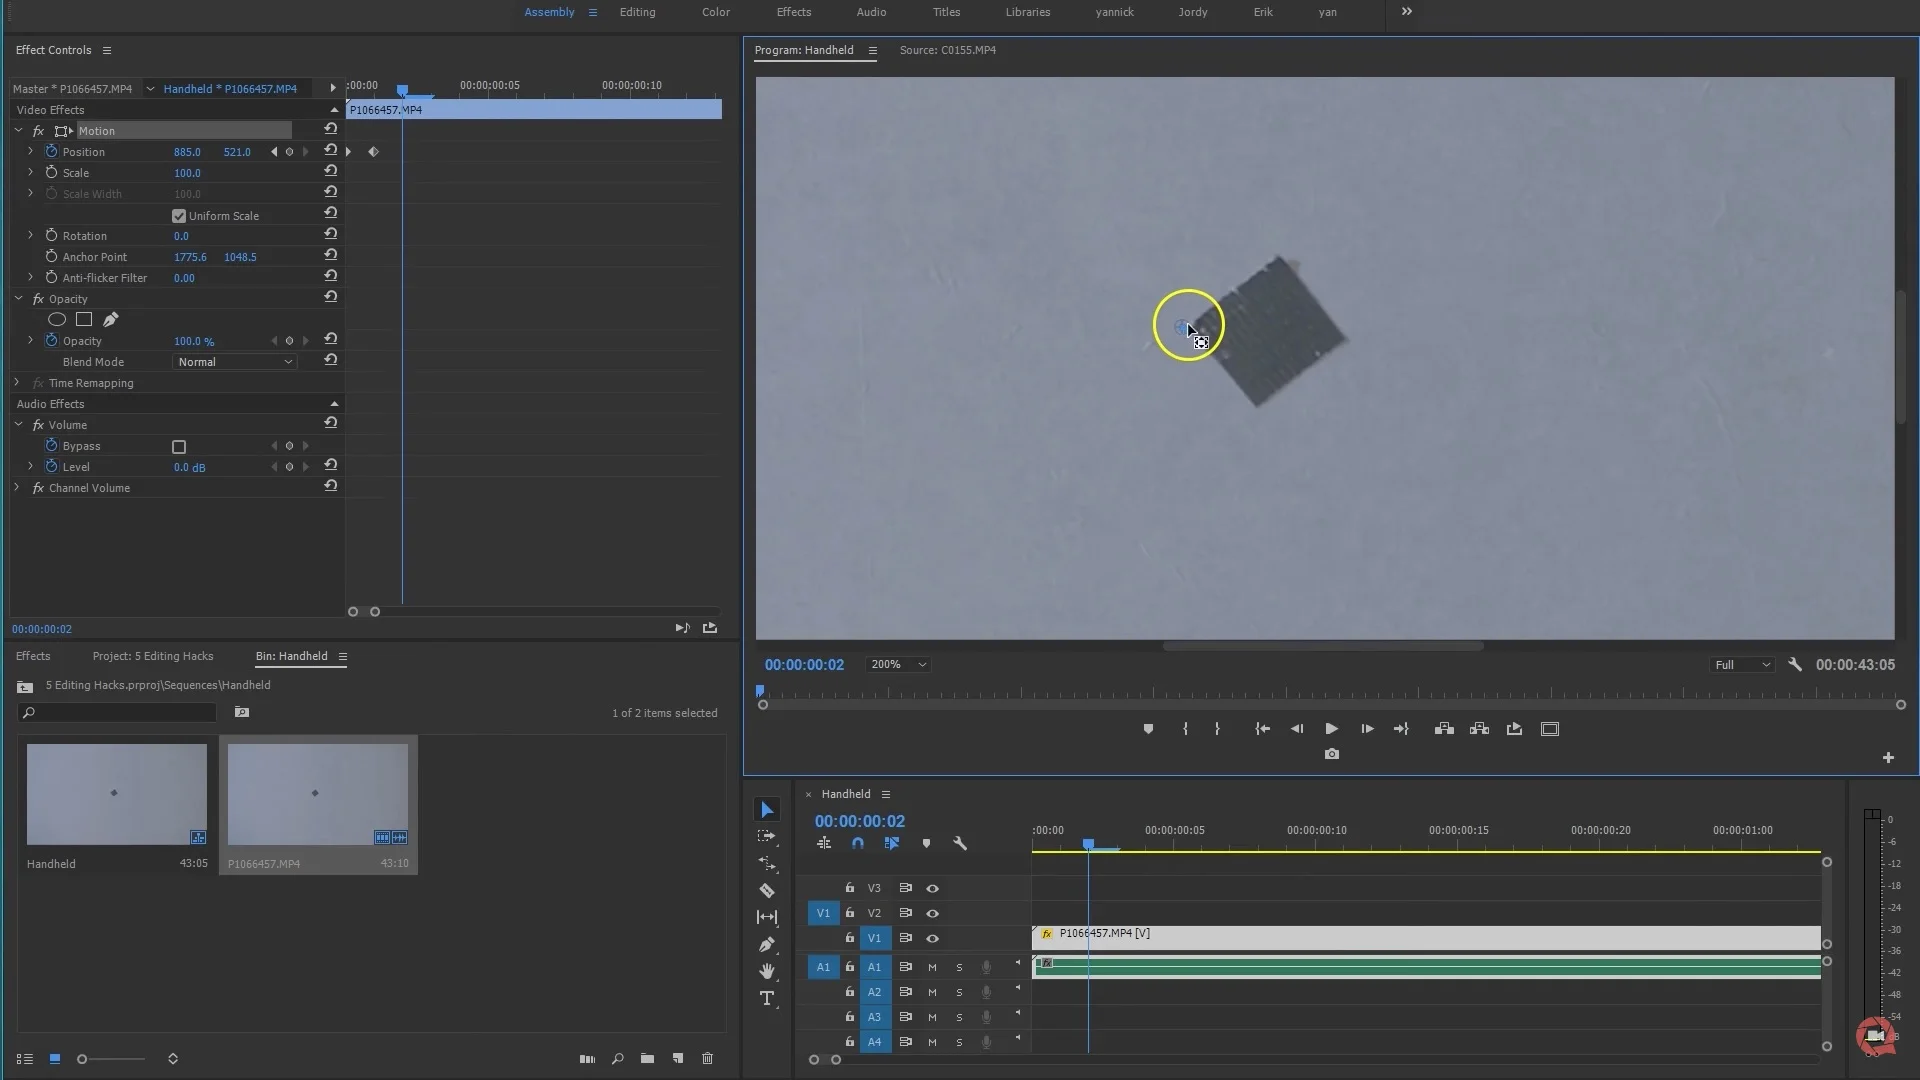Select the Pen tool in the timeline tools
The width and height of the screenshot is (1920, 1080).
tap(767, 944)
